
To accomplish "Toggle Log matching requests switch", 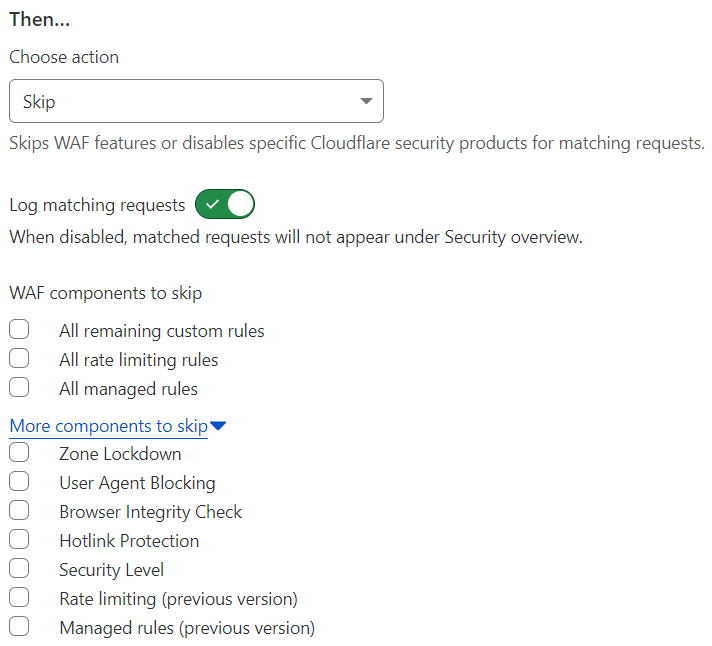I will point(225,205).
